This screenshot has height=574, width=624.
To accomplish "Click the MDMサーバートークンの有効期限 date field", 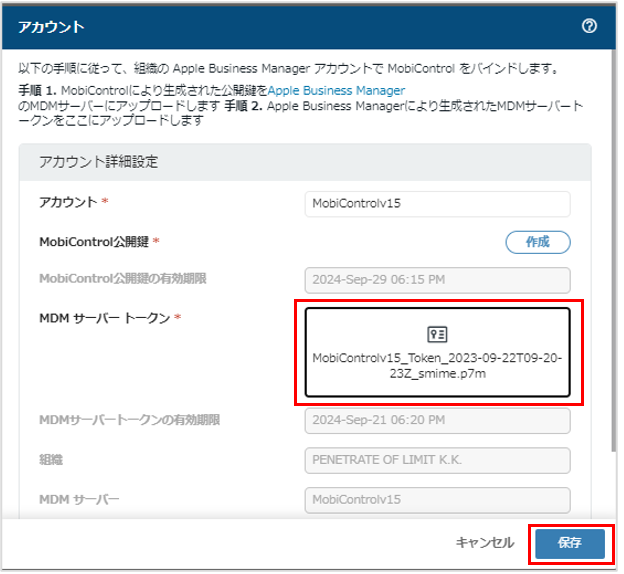I will tap(437, 421).
